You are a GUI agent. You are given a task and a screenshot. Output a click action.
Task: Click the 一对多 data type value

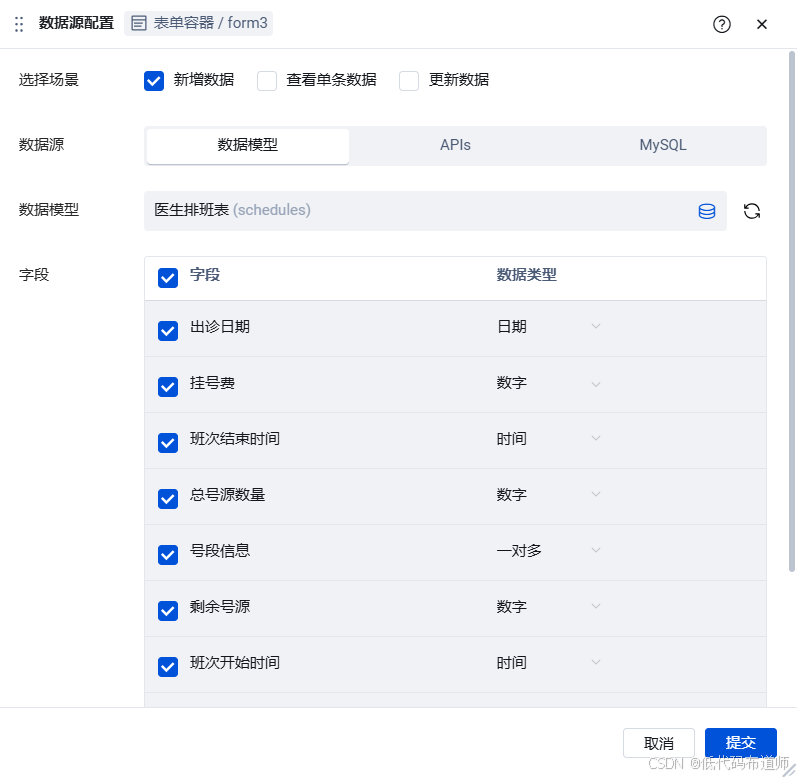[x=519, y=550]
